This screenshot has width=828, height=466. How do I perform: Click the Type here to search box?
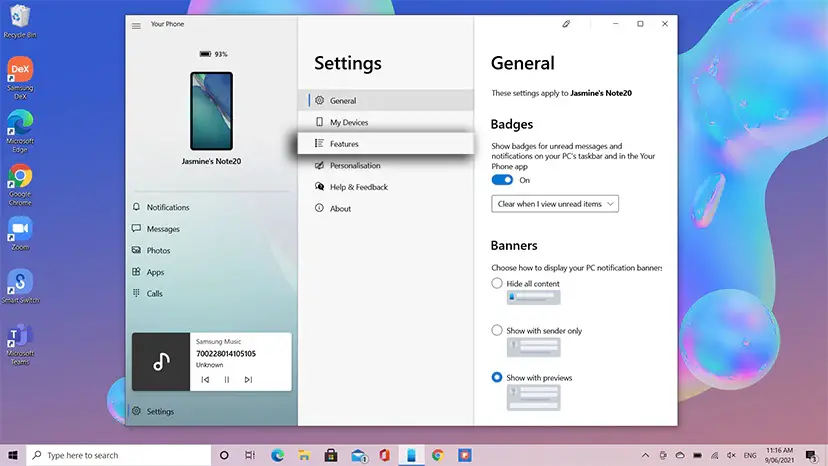(119, 455)
